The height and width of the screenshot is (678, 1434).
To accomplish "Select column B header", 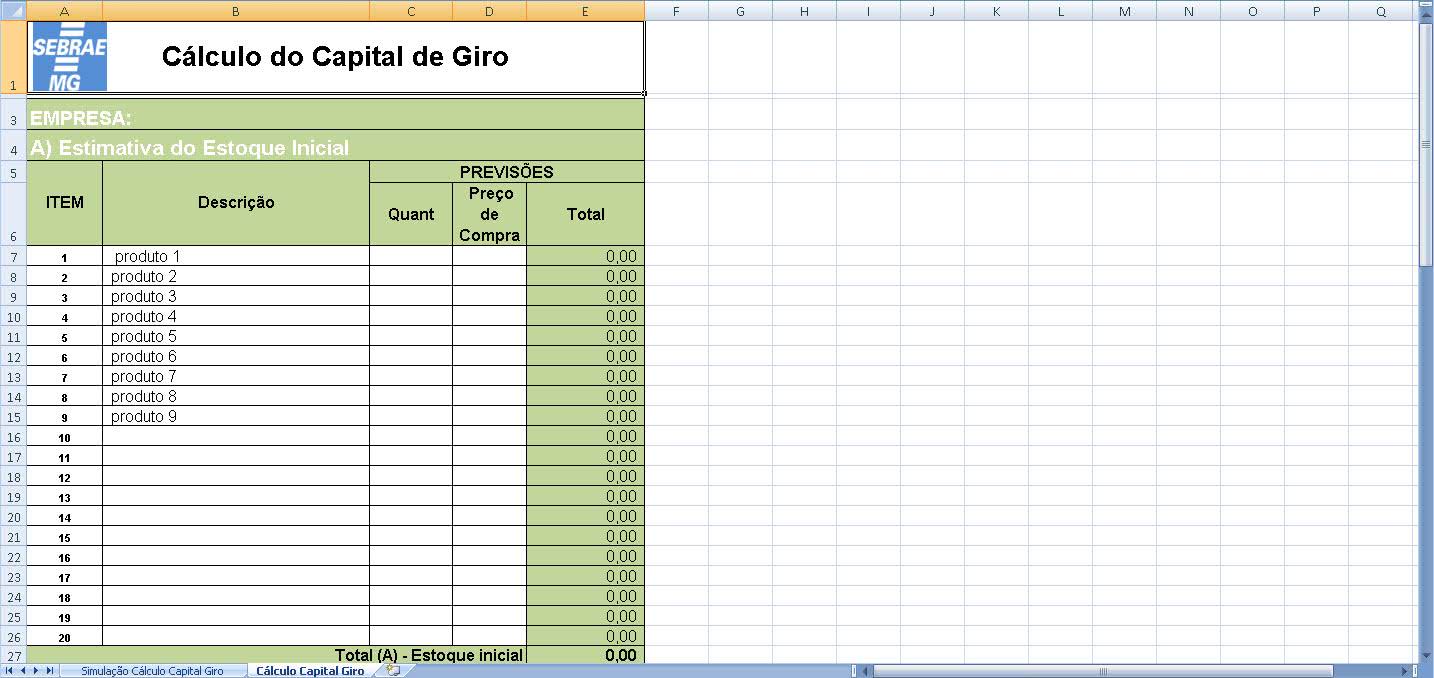I will 236,10.
